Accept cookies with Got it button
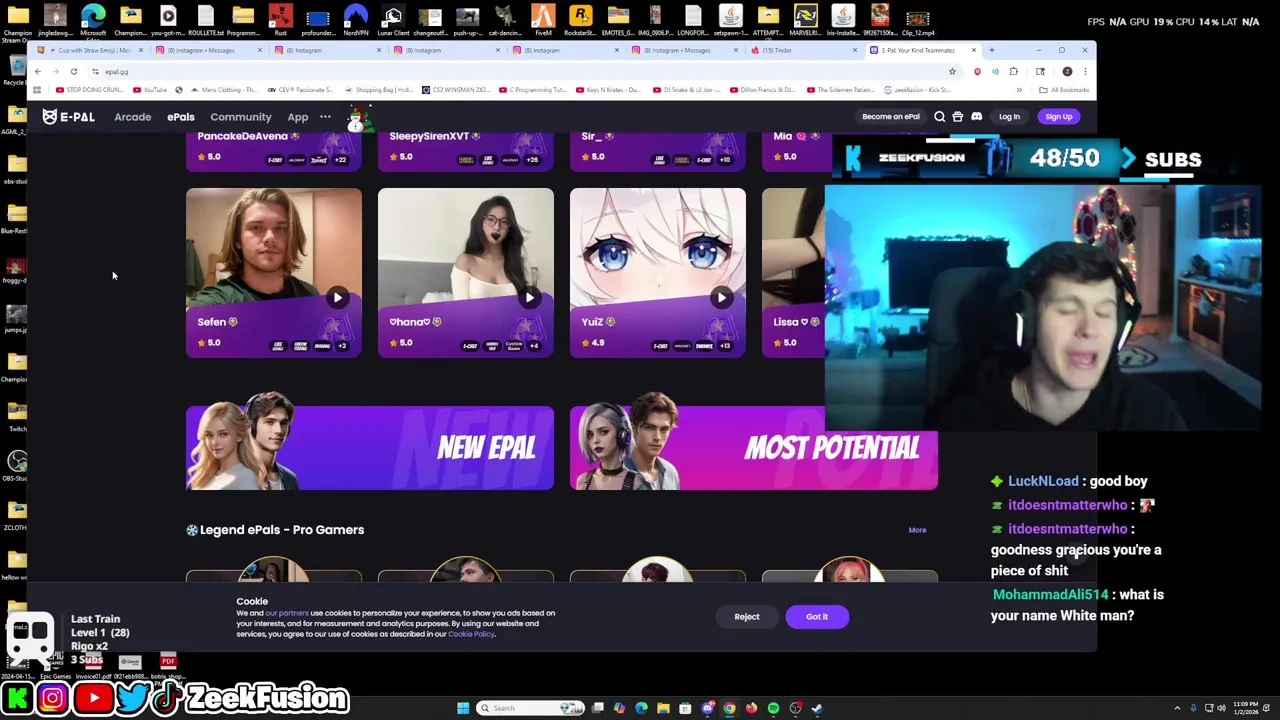This screenshot has width=1280, height=720. coord(816,617)
